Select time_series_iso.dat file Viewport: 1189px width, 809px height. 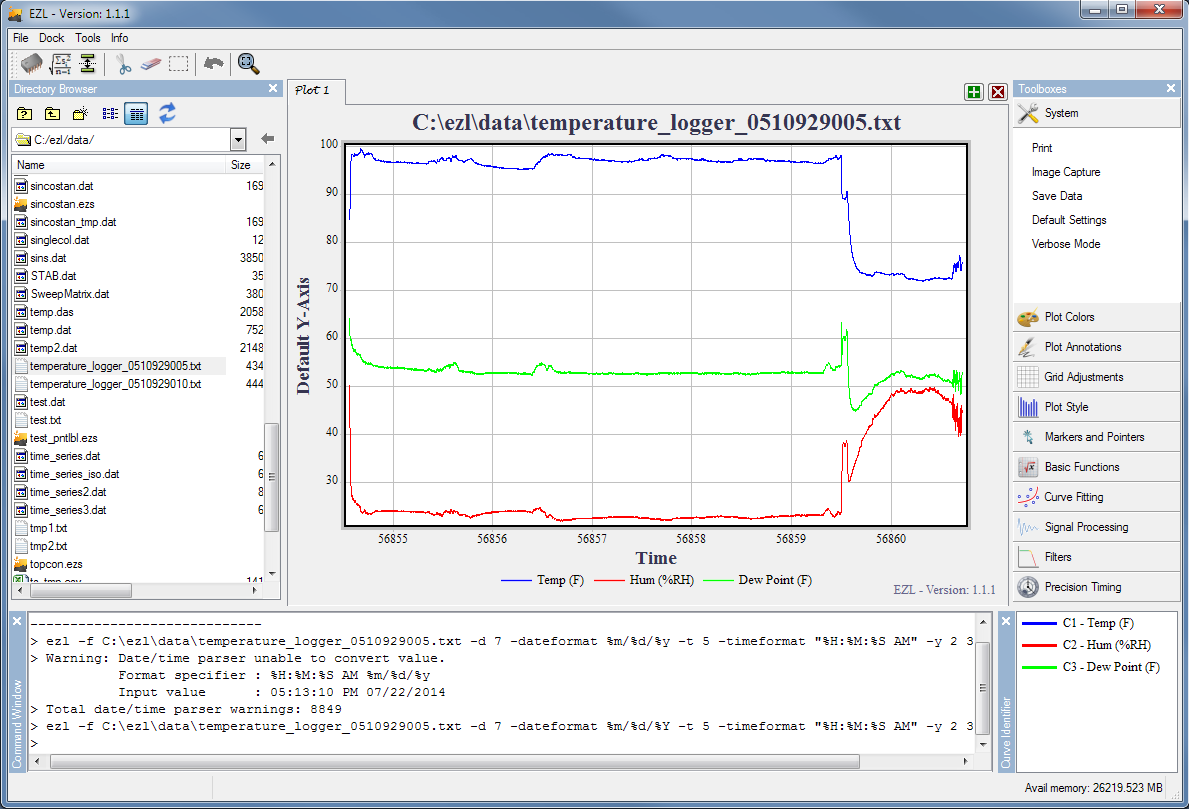click(74, 474)
